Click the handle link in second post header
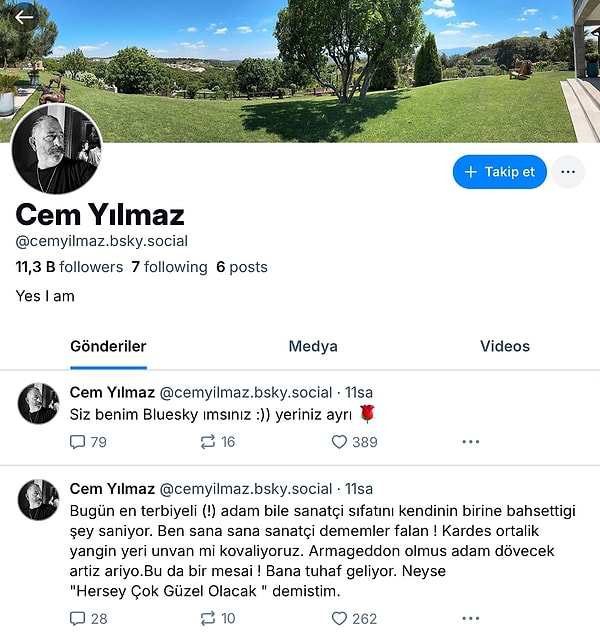 tap(246, 489)
